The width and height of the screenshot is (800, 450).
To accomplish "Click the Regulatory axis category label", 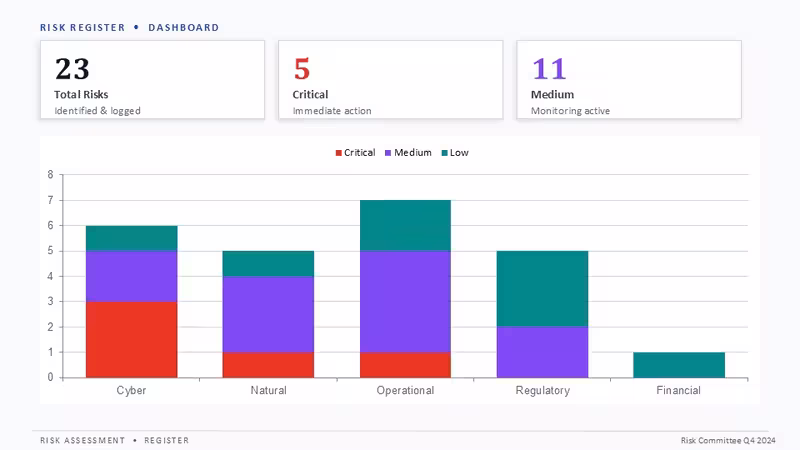I will pos(542,390).
